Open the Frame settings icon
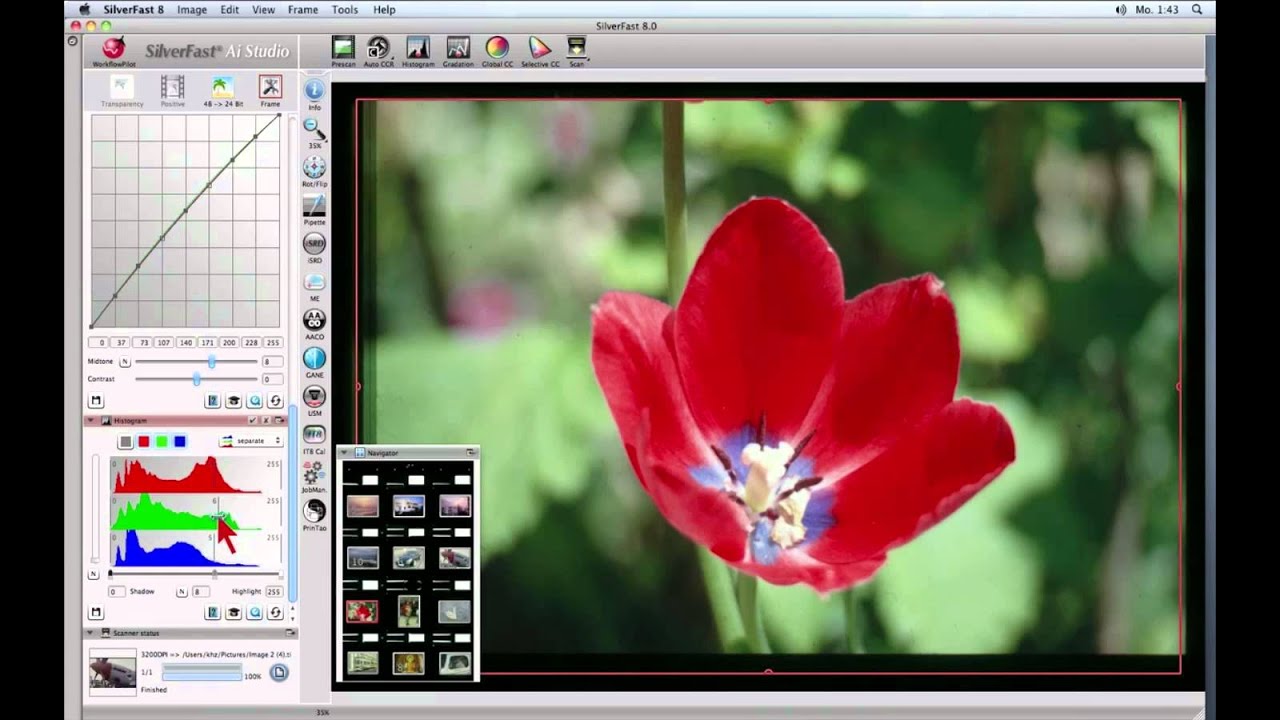The width and height of the screenshot is (1280, 720). pos(270,90)
